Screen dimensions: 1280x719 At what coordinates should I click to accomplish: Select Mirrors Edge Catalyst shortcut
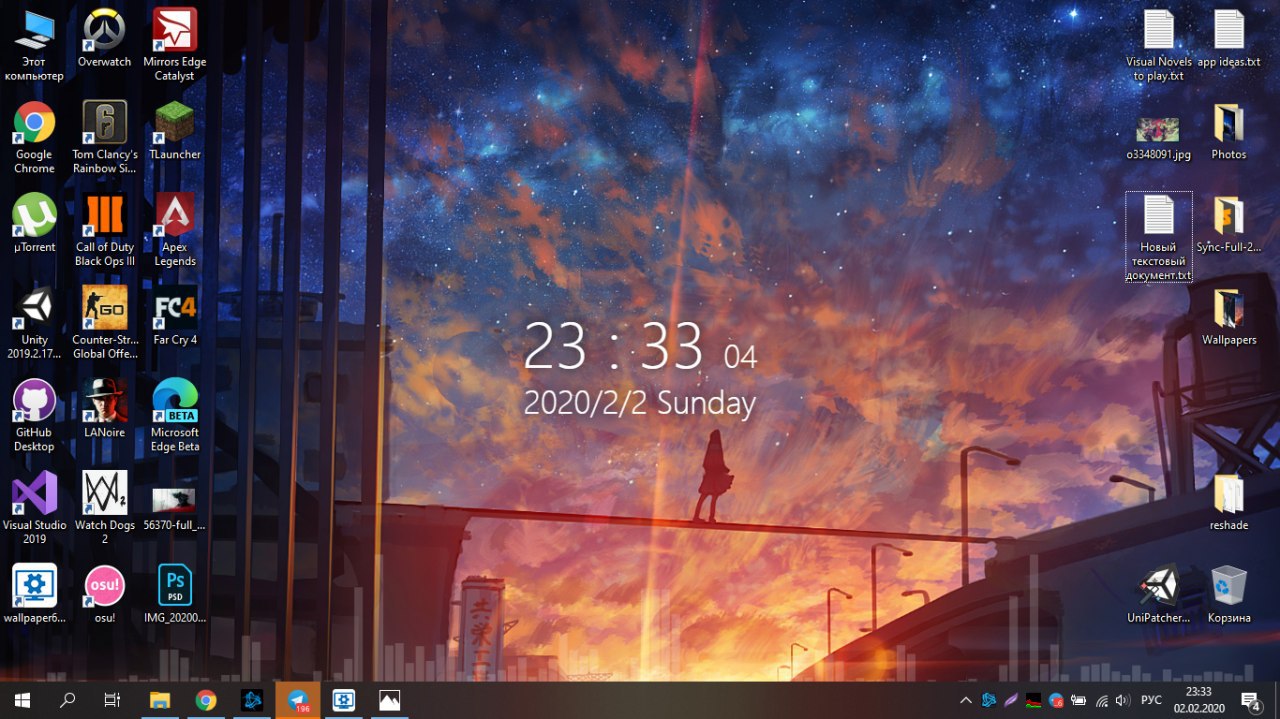coord(174,46)
